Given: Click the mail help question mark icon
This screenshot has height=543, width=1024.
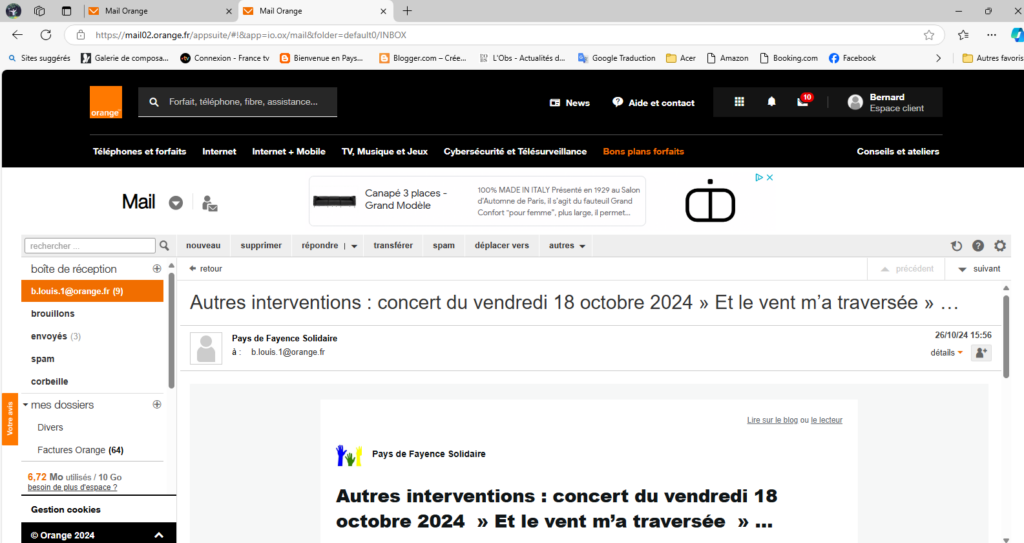Looking at the screenshot, I should (x=978, y=246).
